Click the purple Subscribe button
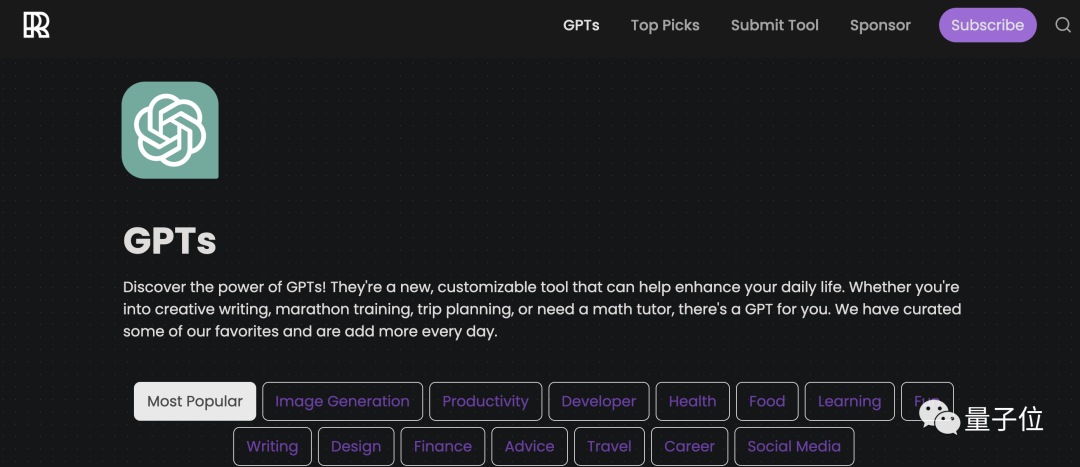The image size is (1080, 467). click(988, 25)
